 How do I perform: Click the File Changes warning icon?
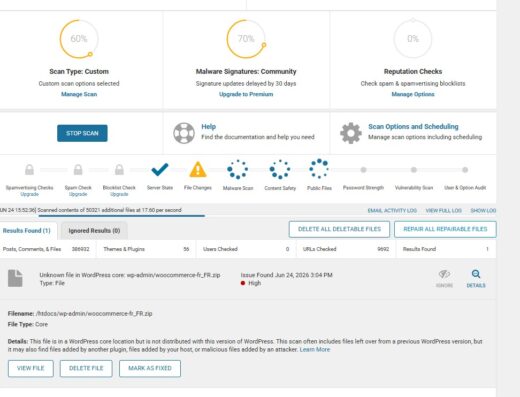pyautogui.click(x=198, y=169)
